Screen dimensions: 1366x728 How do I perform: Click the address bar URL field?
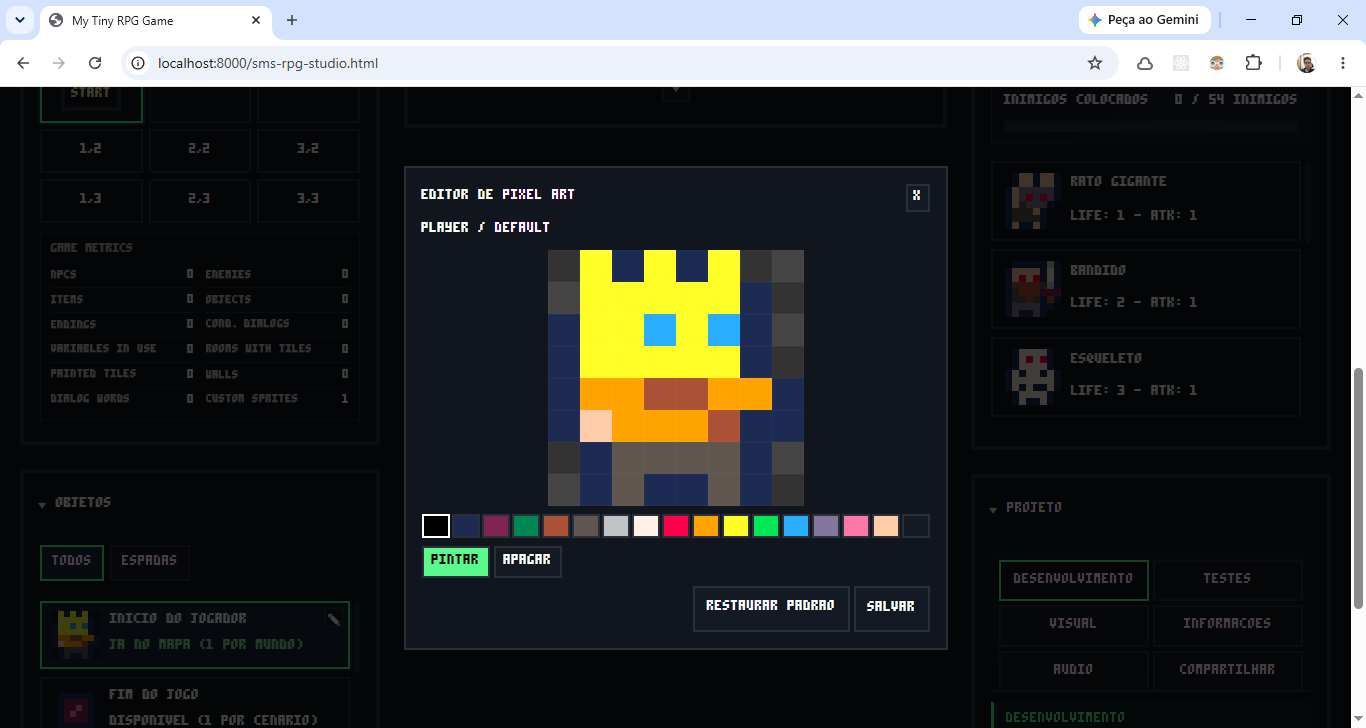point(620,63)
